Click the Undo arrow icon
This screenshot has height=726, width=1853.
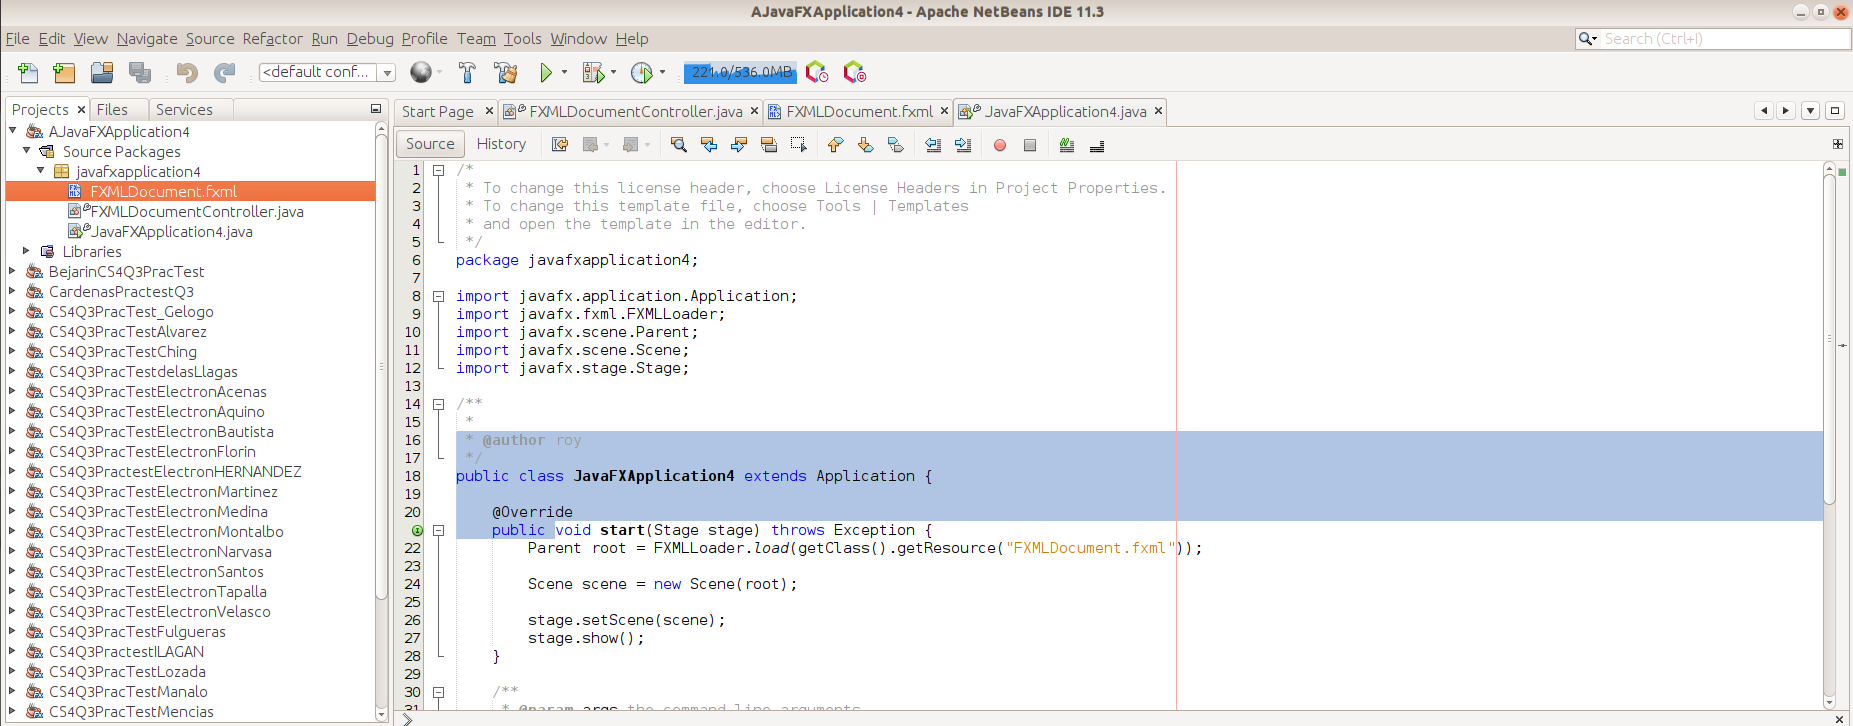(187, 72)
